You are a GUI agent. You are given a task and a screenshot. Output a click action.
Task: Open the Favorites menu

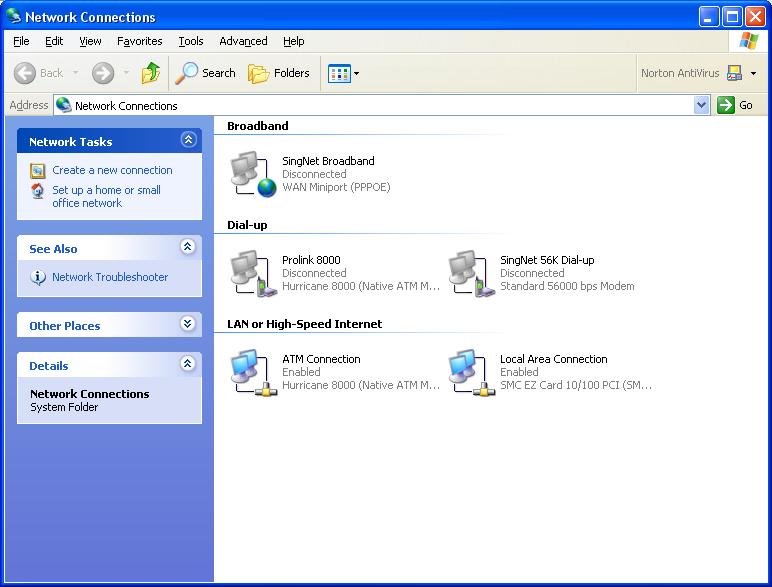[140, 41]
